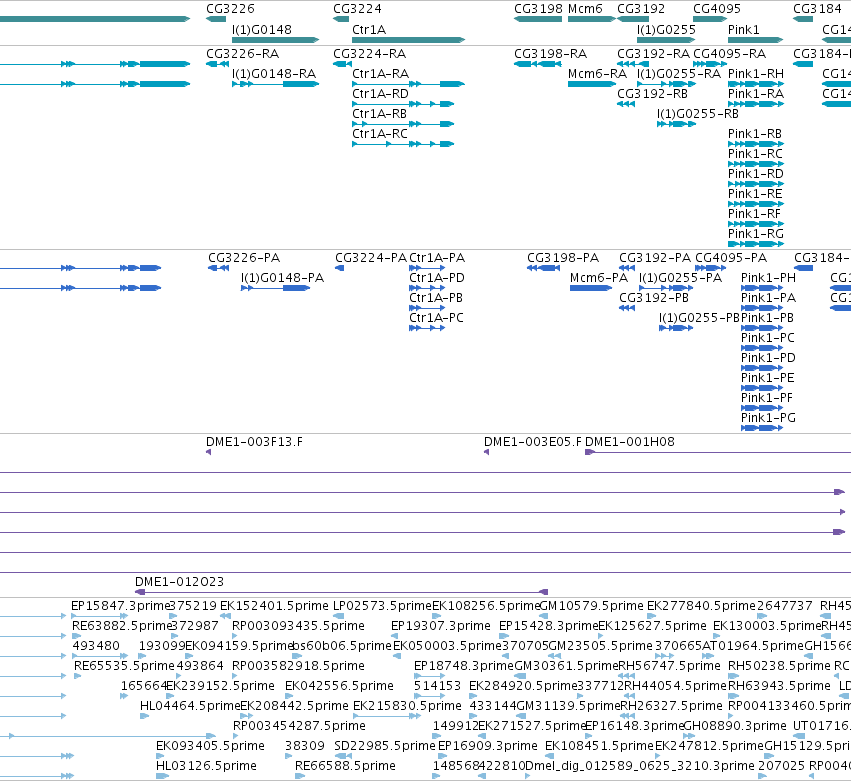Select the HL04464.5prime EST label
This screenshot has width=851, height=781.
coord(190,706)
